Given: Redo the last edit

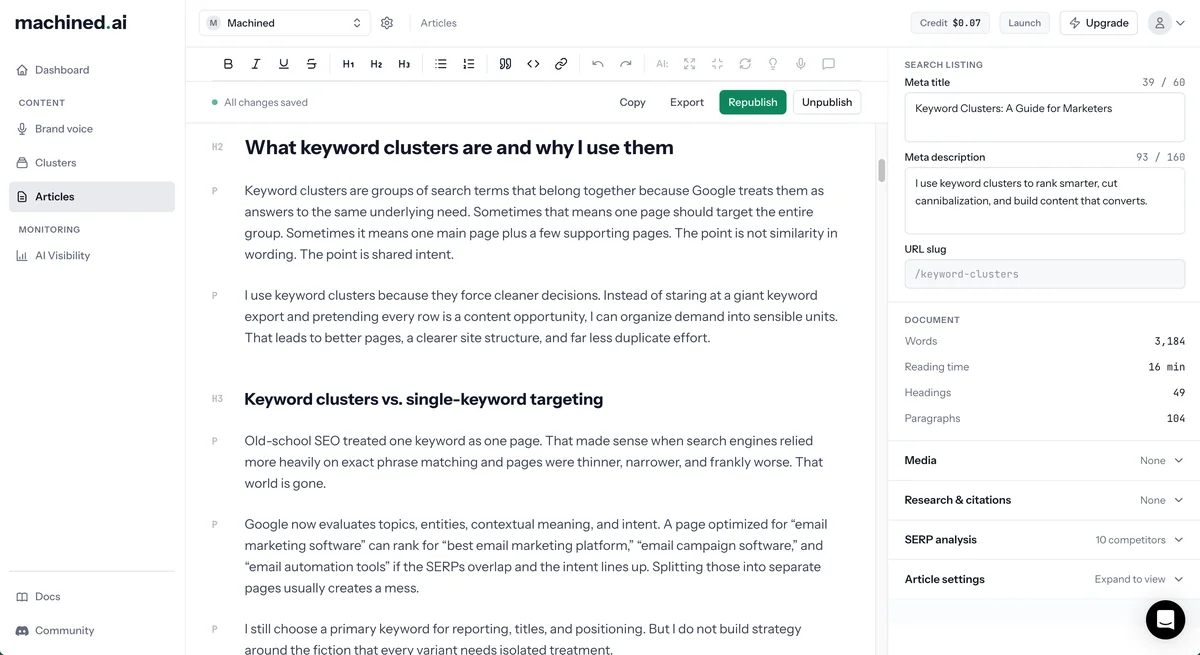Looking at the screenshot, I should 626,64.
